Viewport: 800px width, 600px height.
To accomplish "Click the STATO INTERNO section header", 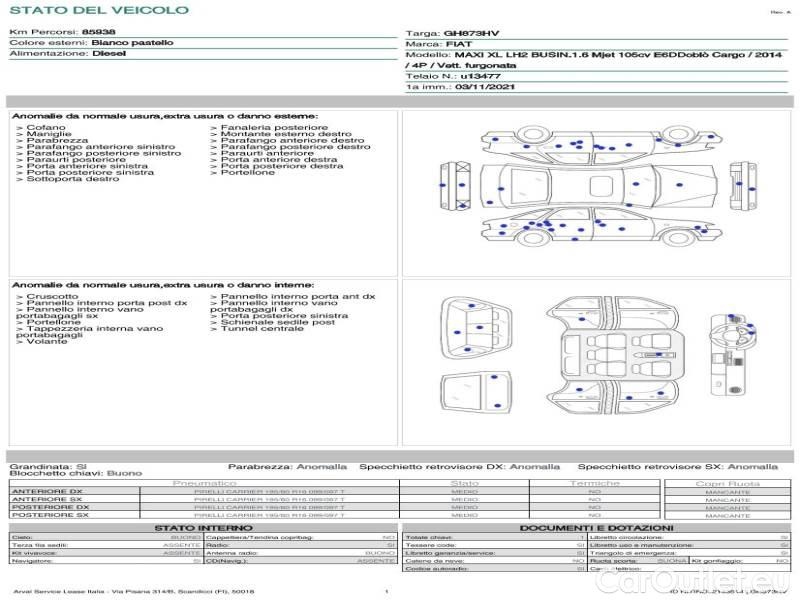I will pyautogui.click(x=203, y=527).
